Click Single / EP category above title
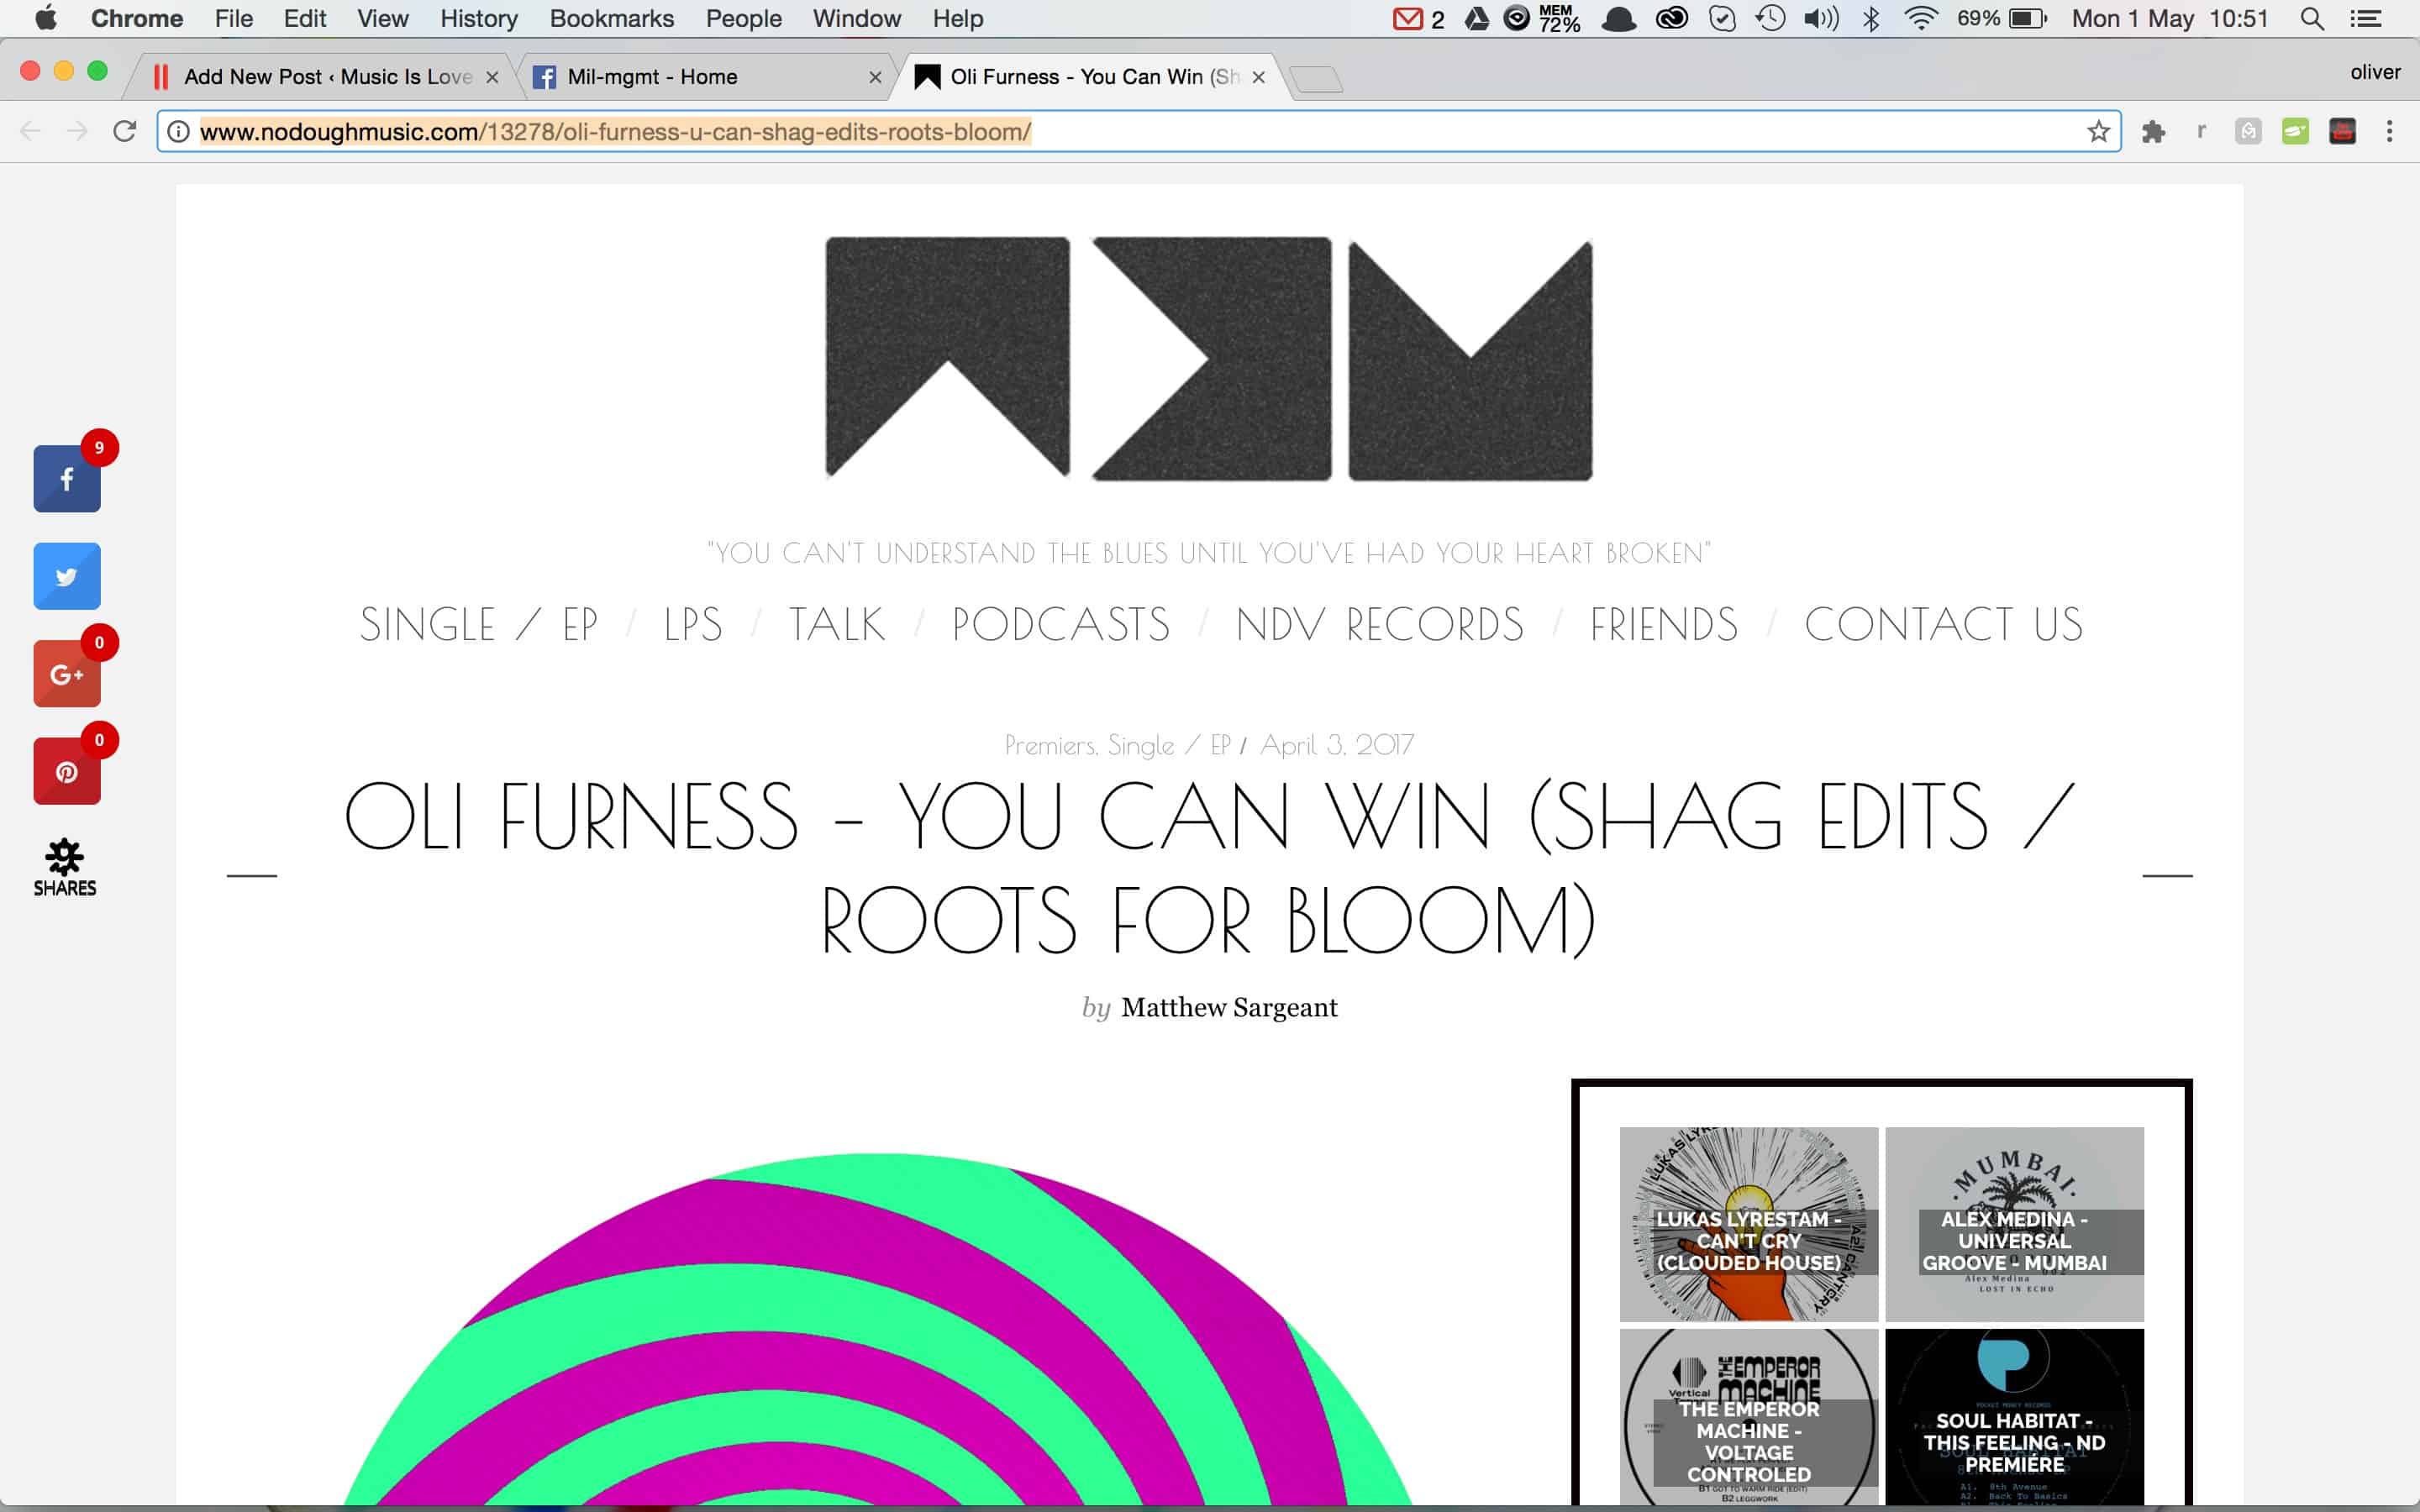The width and height of the screenshot is (2420, 1512). (1169, 745)
